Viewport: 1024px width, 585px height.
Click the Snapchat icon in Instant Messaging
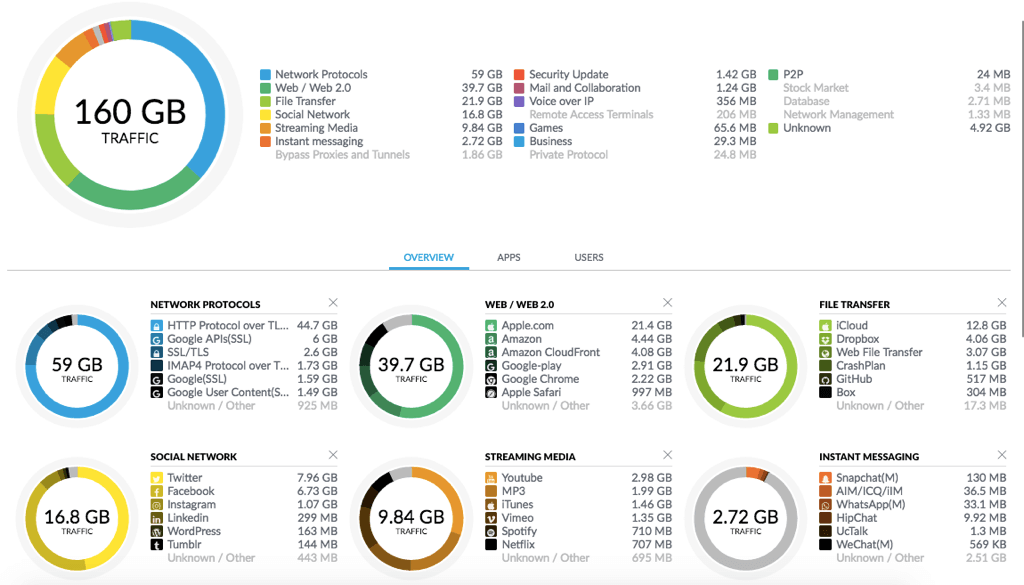click(x=825, y=478)
